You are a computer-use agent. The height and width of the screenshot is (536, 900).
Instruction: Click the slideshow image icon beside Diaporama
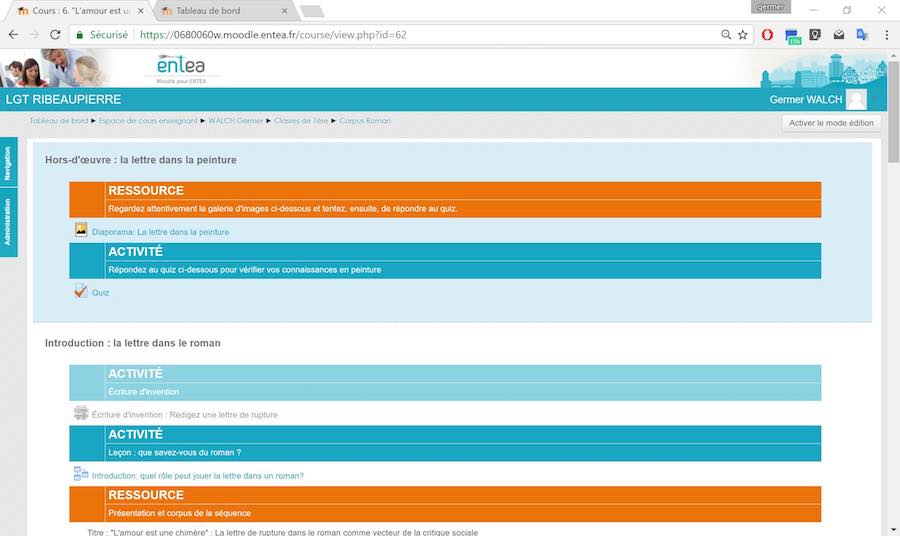tap(81, 230)
